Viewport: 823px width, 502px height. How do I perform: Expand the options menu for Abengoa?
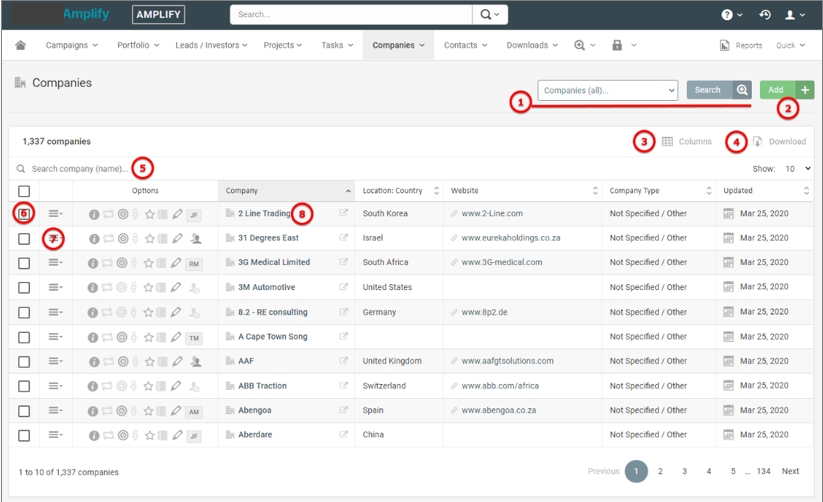[55, 410]
